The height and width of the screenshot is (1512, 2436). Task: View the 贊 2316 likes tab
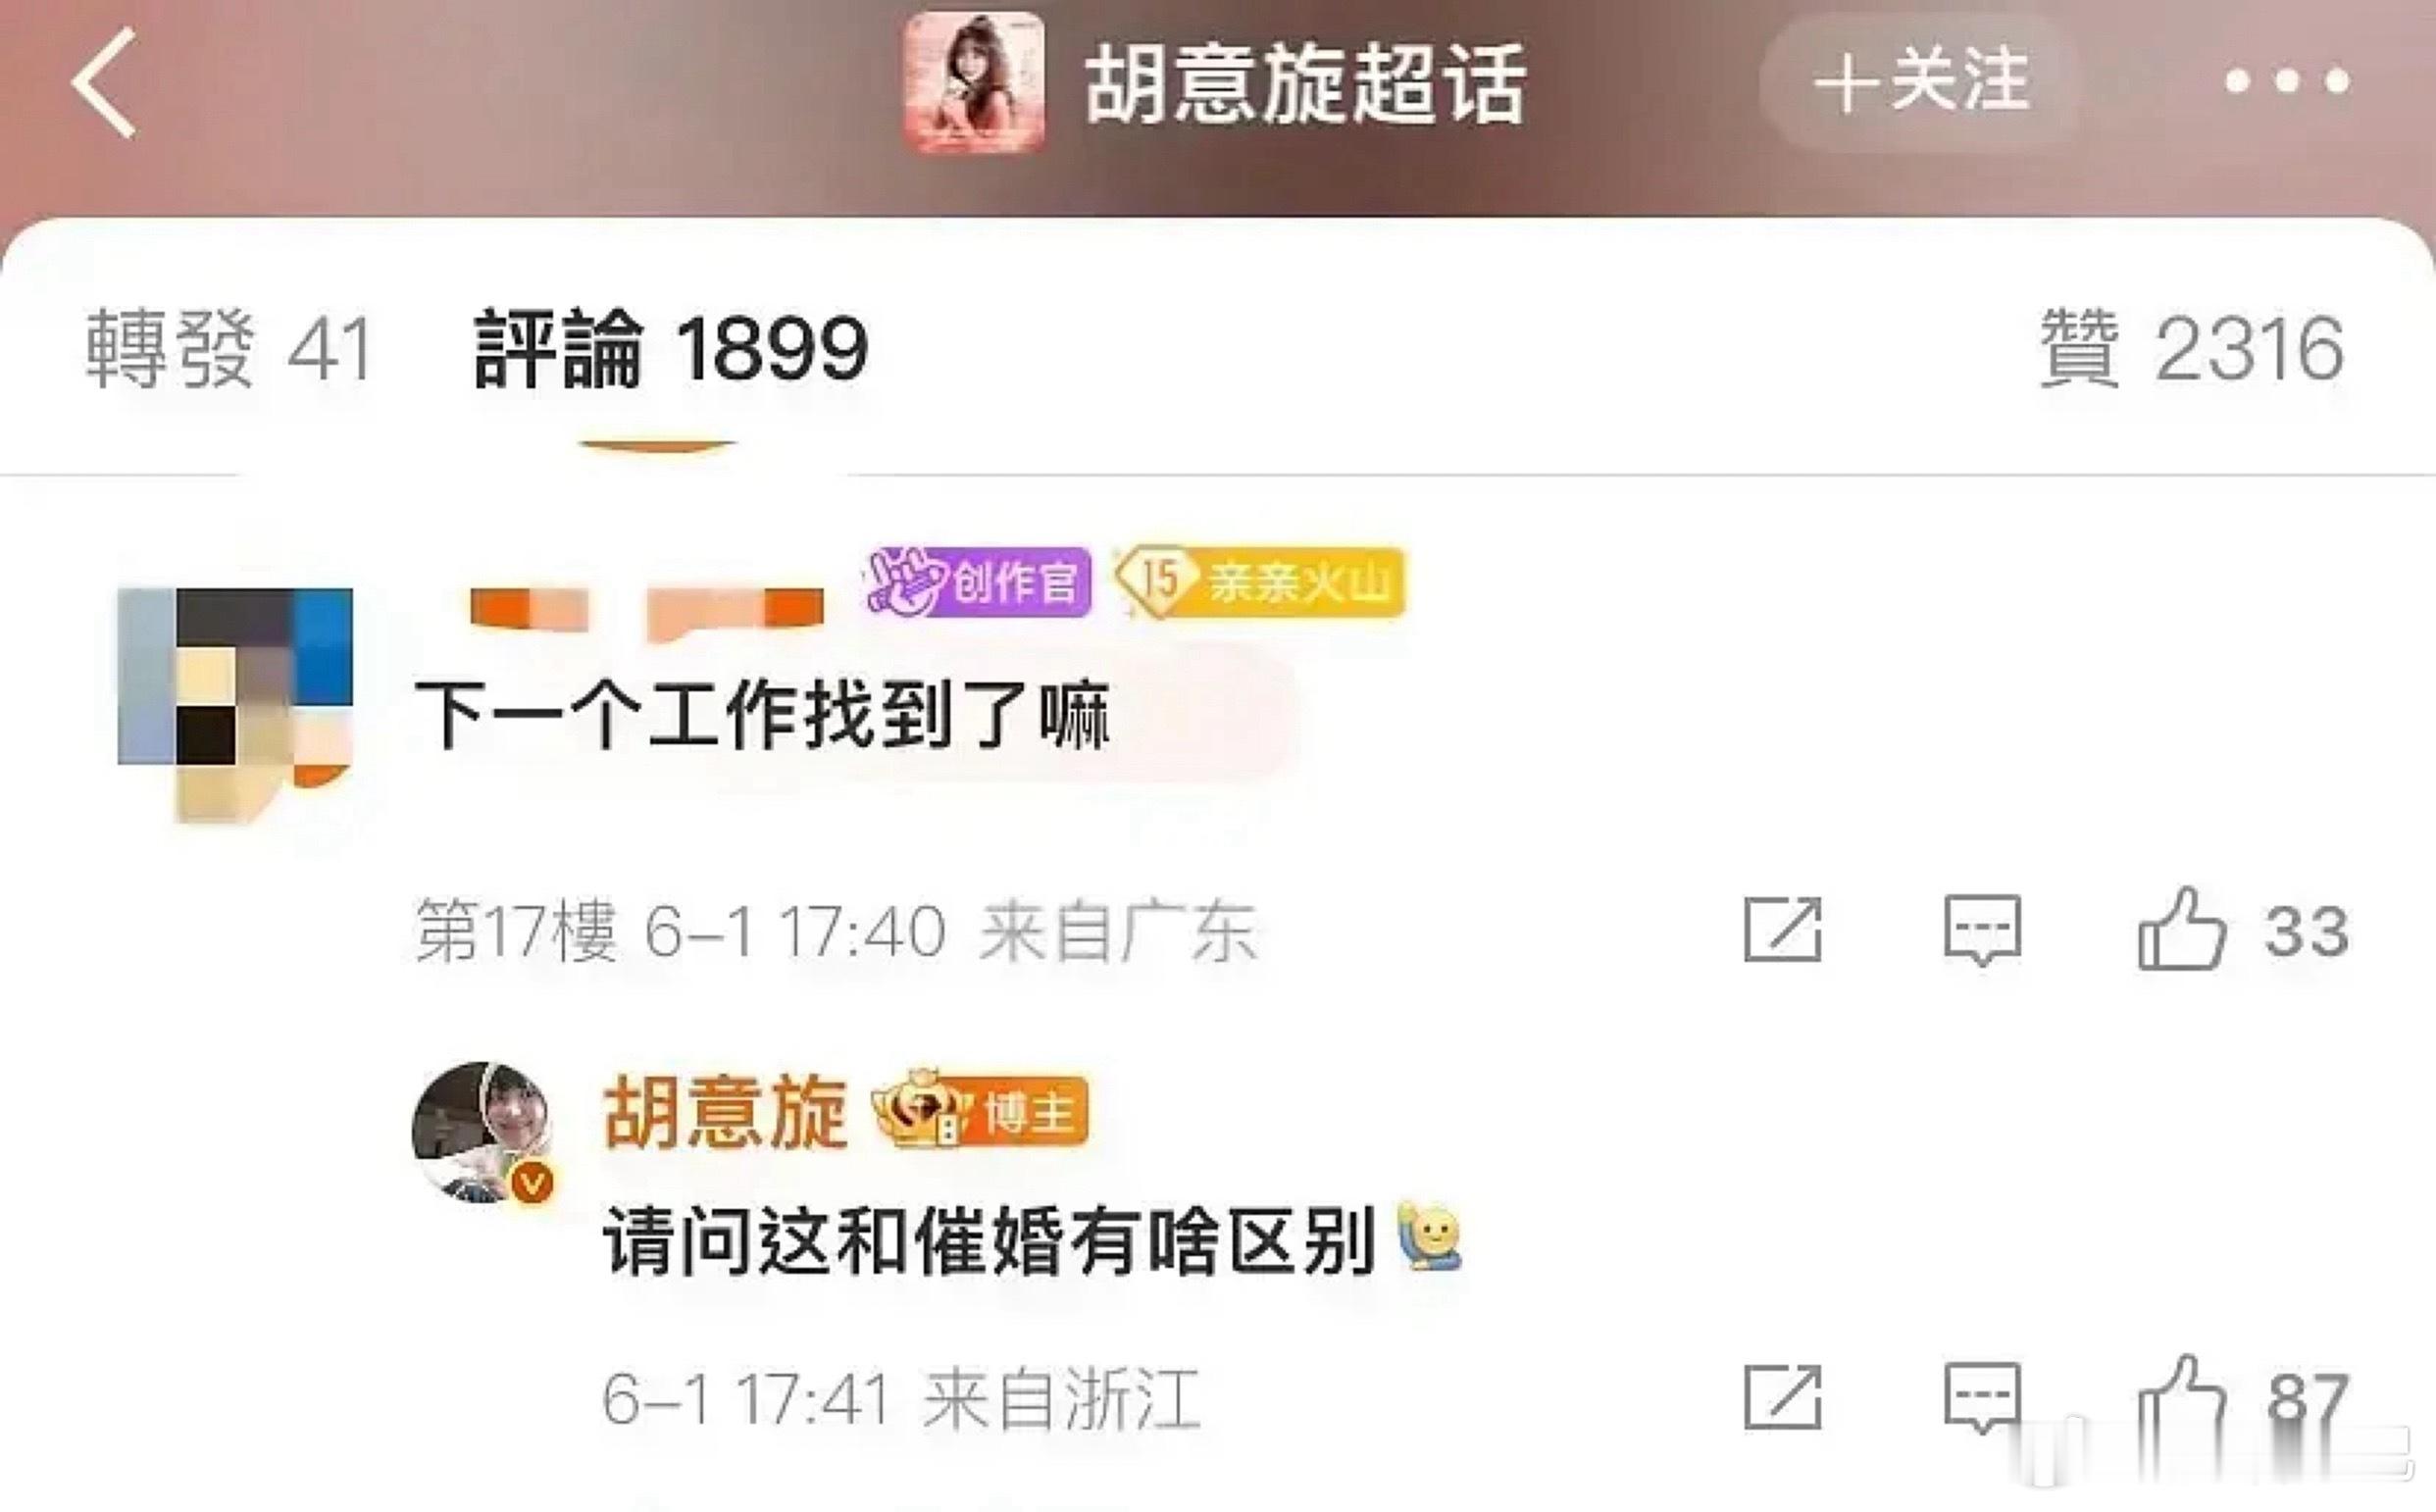click(x=2191, y=348)
